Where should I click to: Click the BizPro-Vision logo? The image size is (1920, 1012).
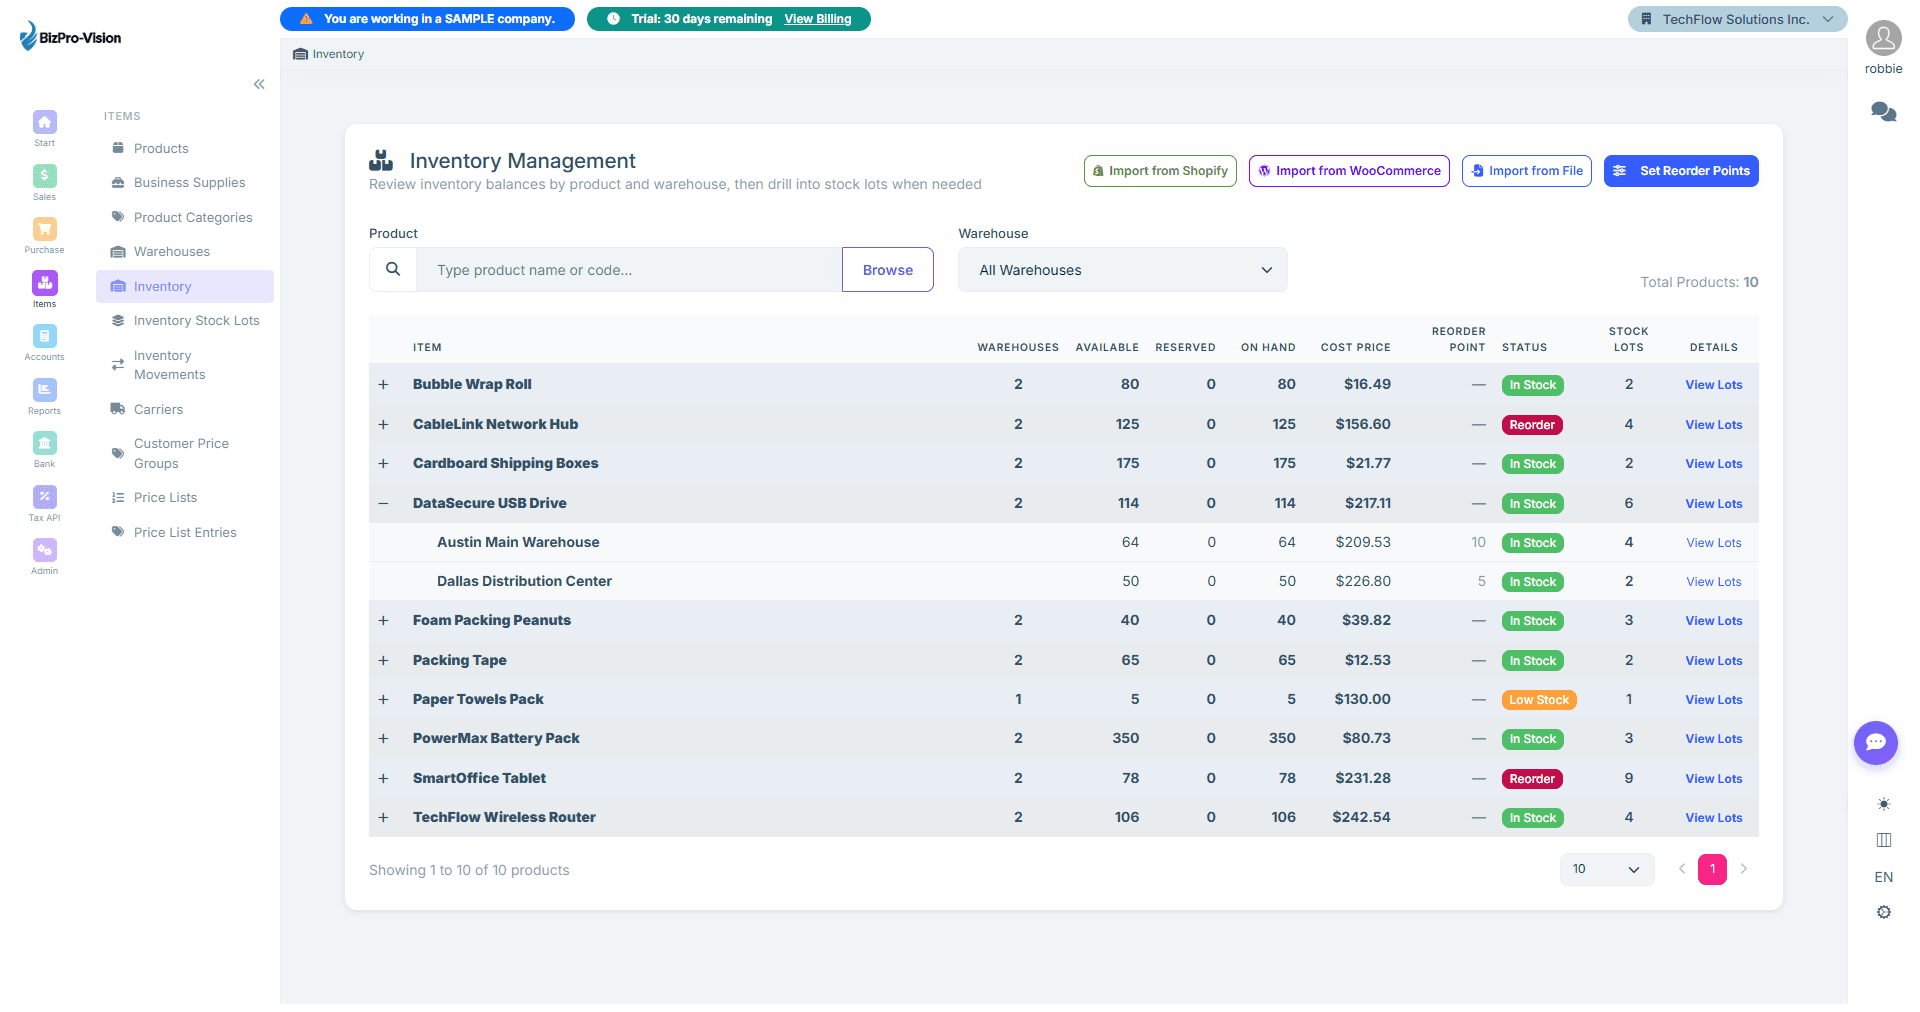(71, 37)
